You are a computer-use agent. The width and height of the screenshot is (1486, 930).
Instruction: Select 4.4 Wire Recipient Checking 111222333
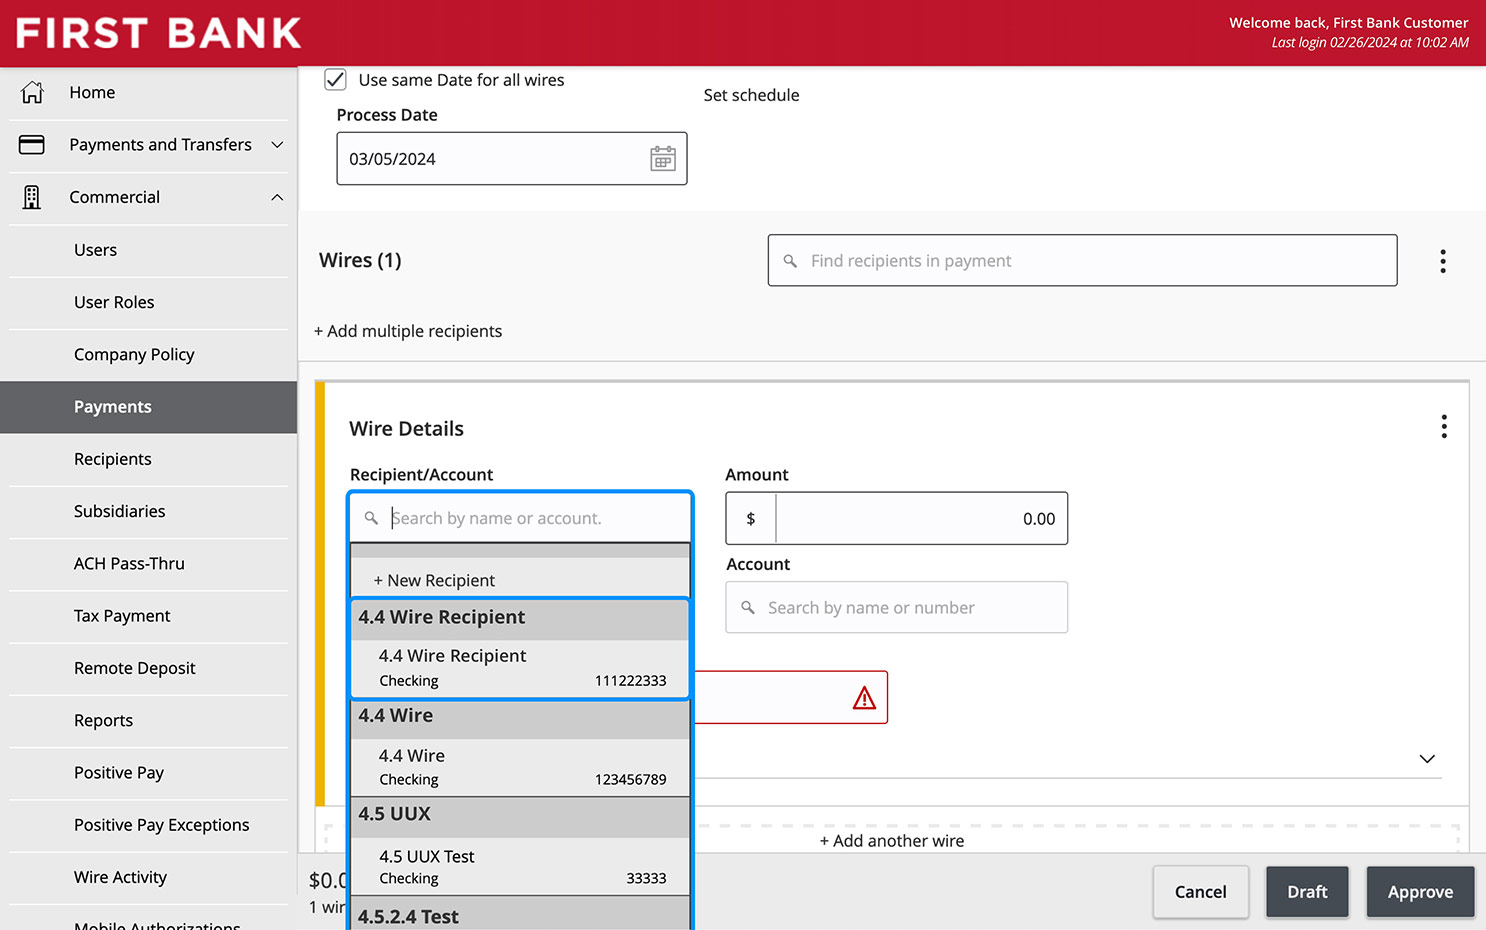click(520, 668)
